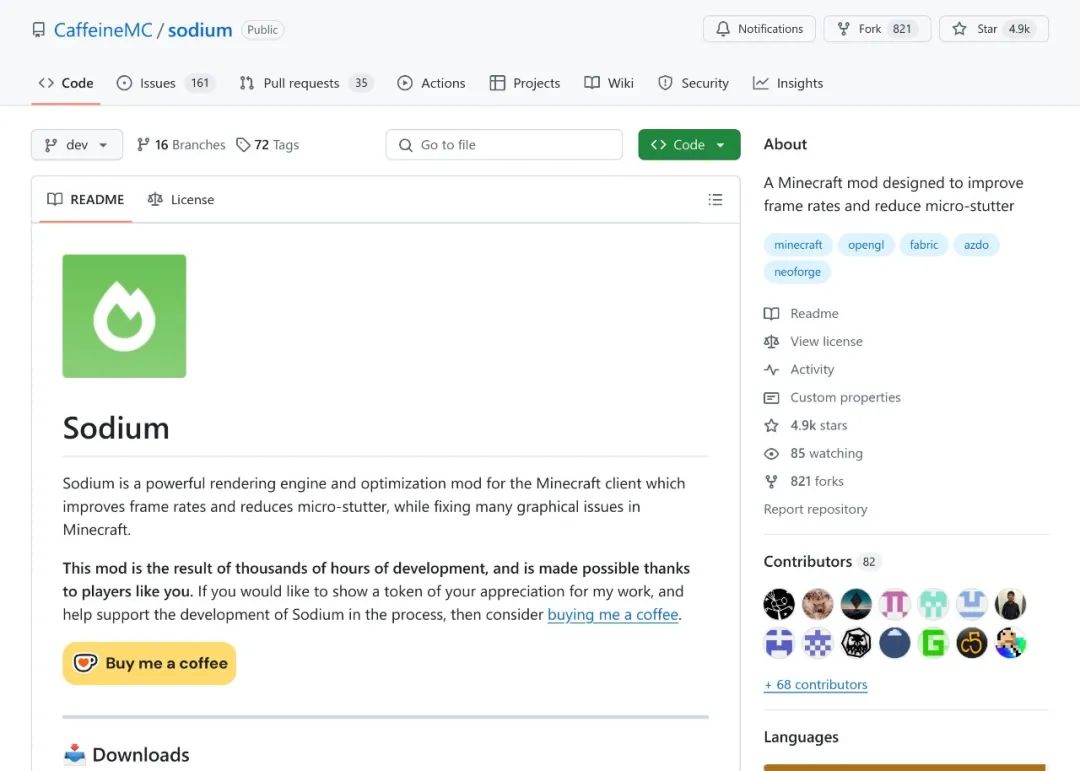Image resolution: width=1080 pixels, height=771 pixels.
Task: Open the first contributor avatar
Action: point(778,604)
